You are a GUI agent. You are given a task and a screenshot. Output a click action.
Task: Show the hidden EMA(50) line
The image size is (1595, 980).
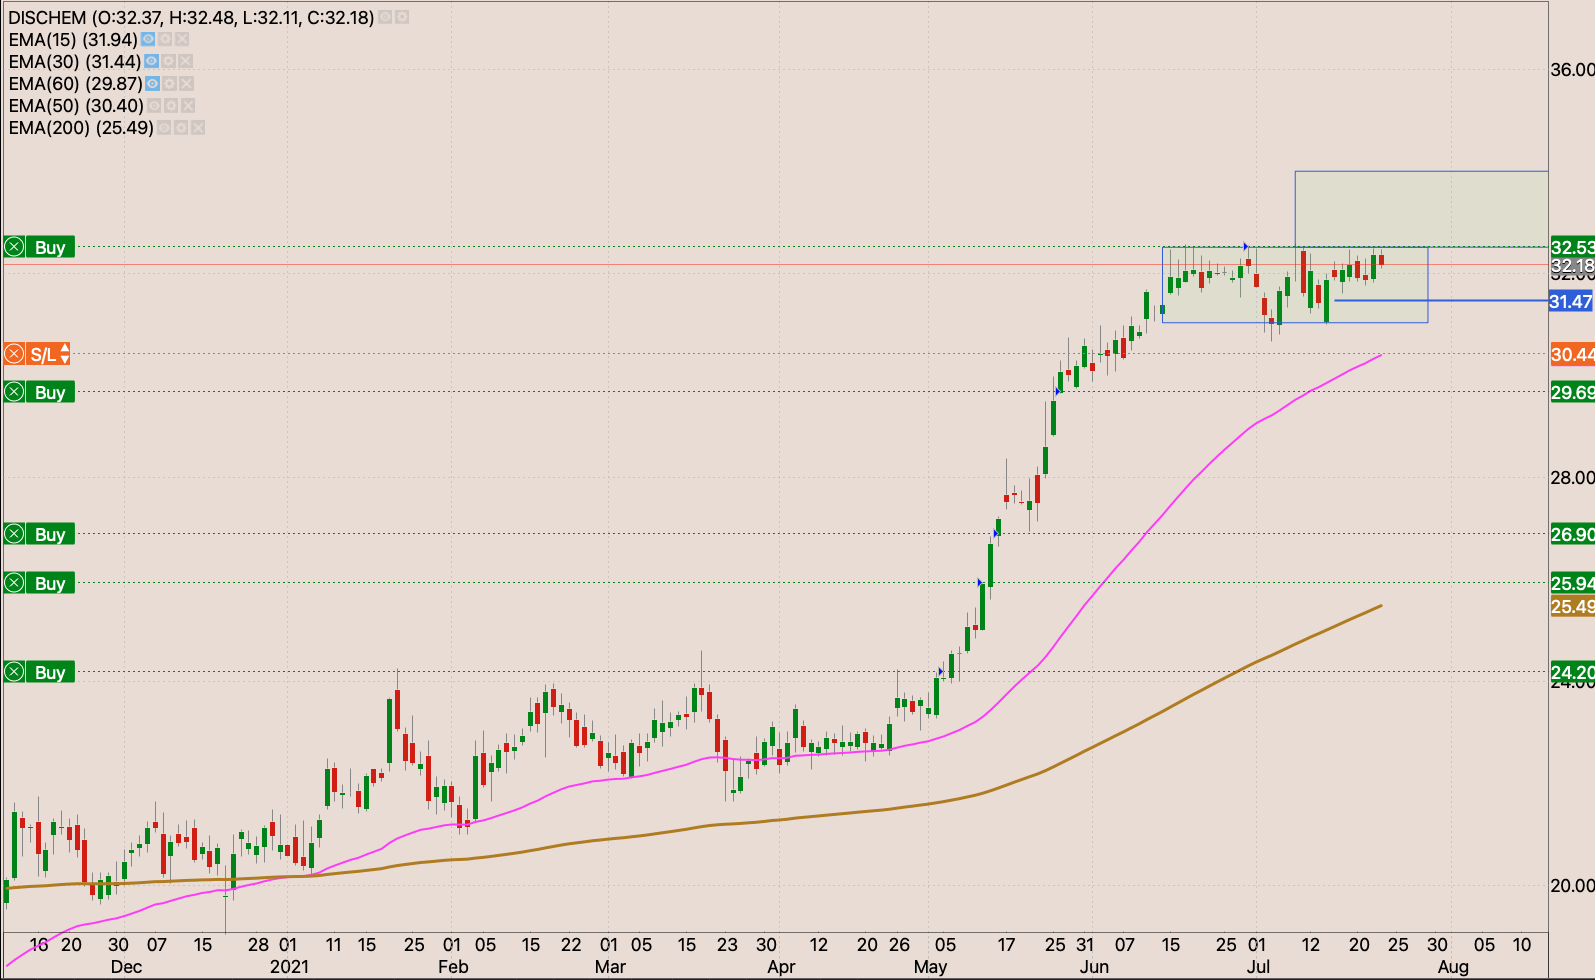154,106
